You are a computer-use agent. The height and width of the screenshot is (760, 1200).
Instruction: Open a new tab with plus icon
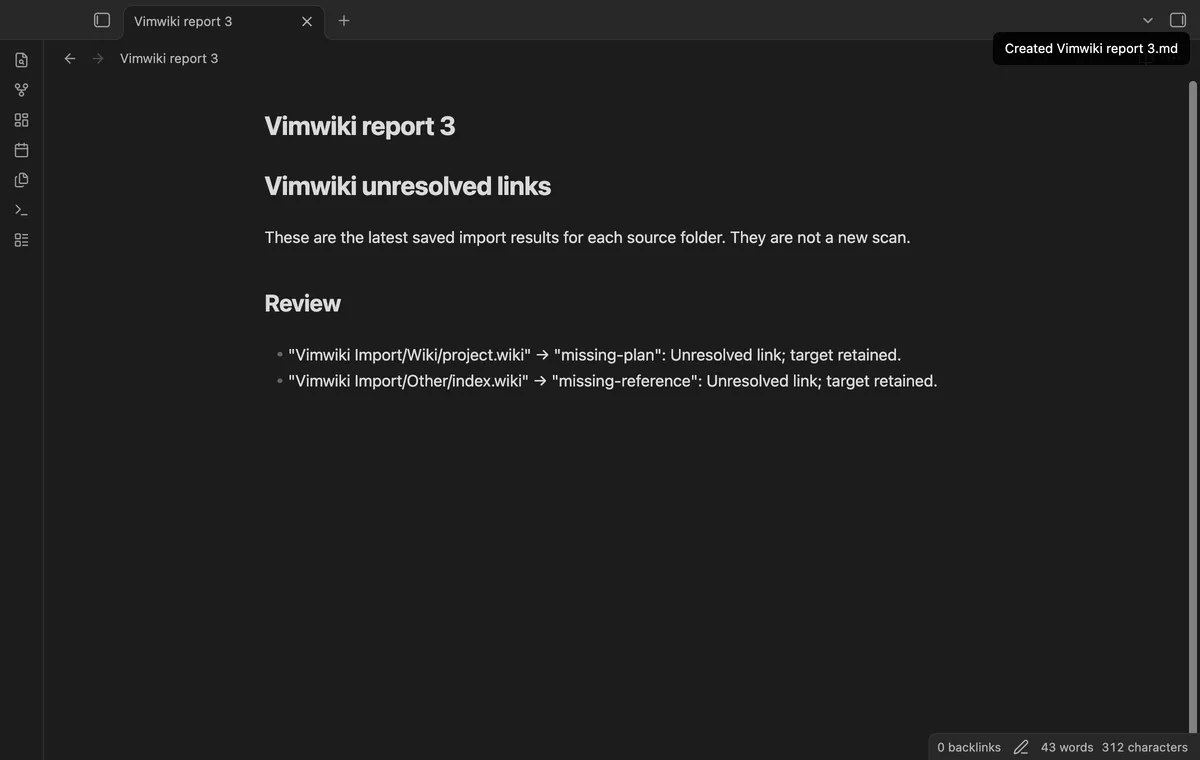click(x=344, y=20)
